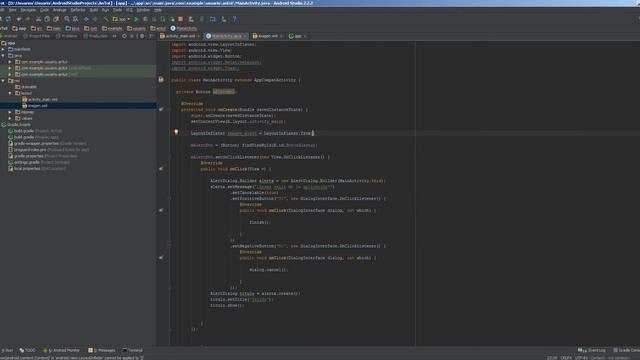
Task: Open the Run tool window button
Action: (x=7, y=350)
